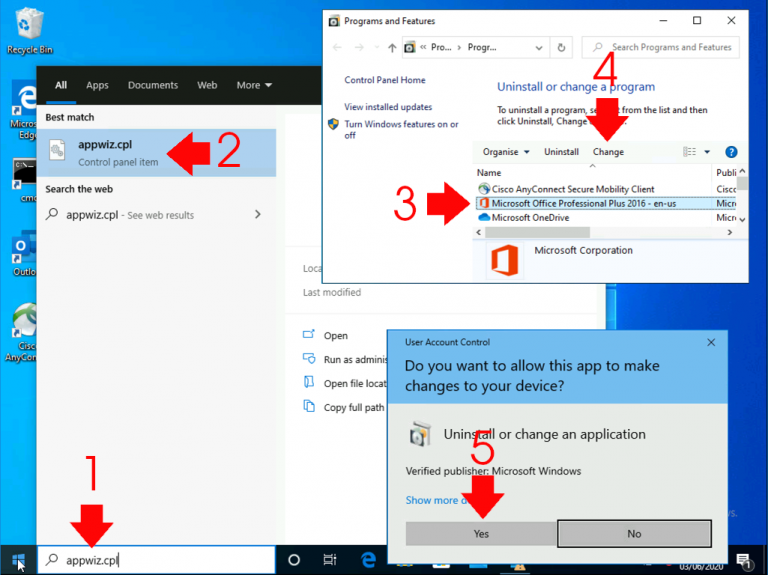This screenshot has width=768, height=575.
Task: Click the Run as administrator shield icon
Action: click(x=309, y=358)
